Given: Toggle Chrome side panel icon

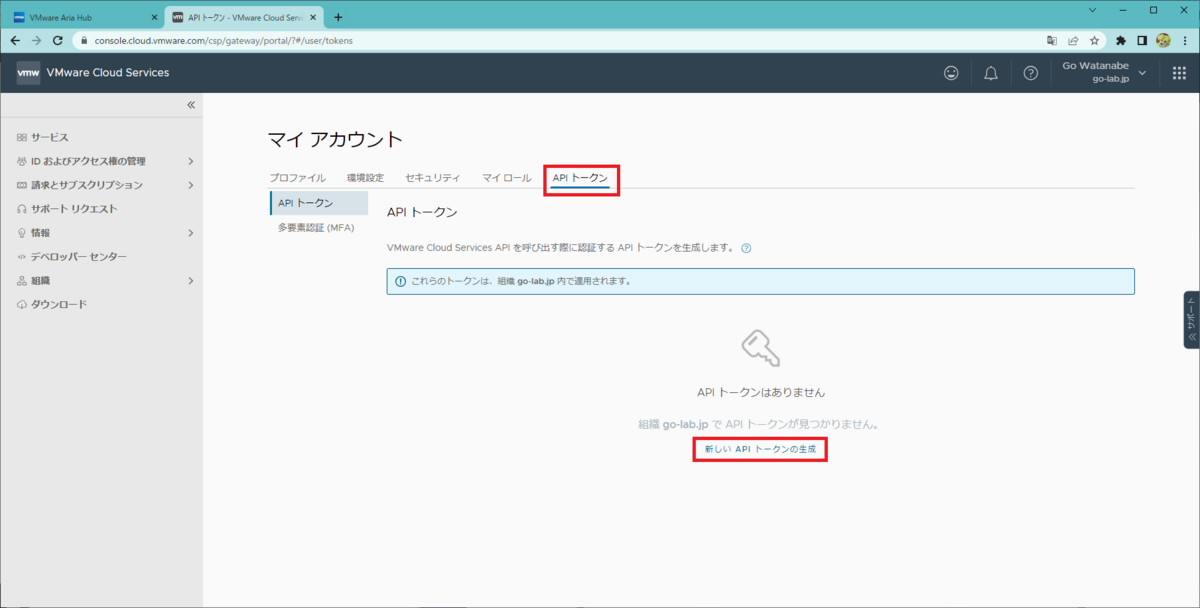Looking at the screenshot, I should pyautogui.click(x=1142, y=41).
